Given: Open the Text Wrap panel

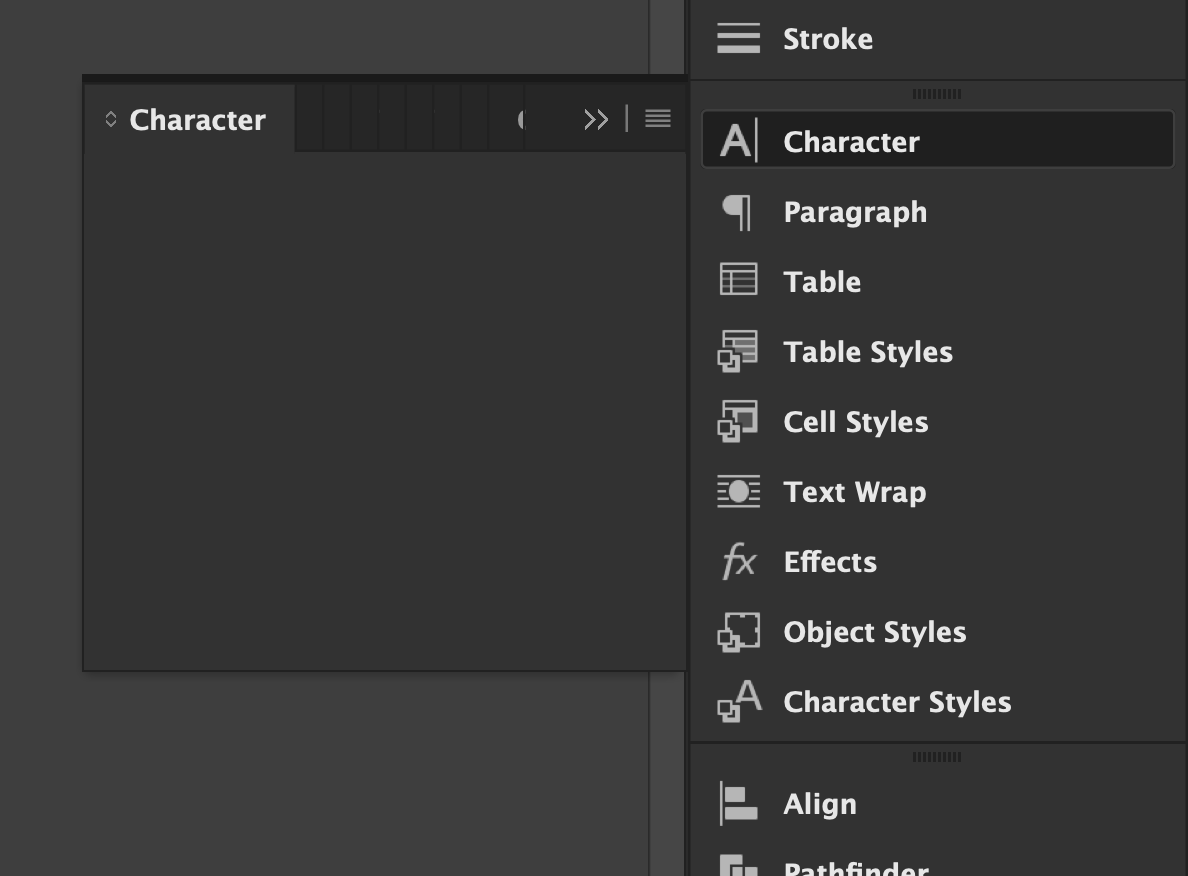Looking at the screenshot, I should 854,491.
